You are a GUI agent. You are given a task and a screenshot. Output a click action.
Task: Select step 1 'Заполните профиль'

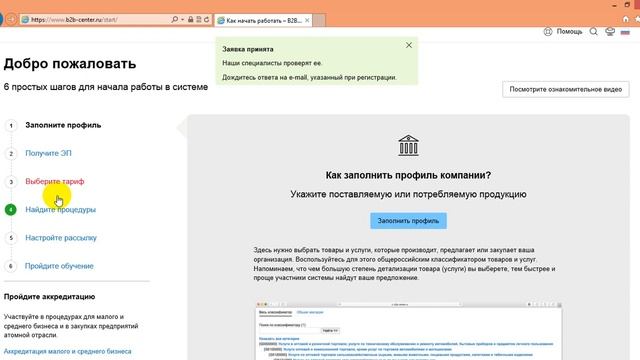click(x=63, y=125)
